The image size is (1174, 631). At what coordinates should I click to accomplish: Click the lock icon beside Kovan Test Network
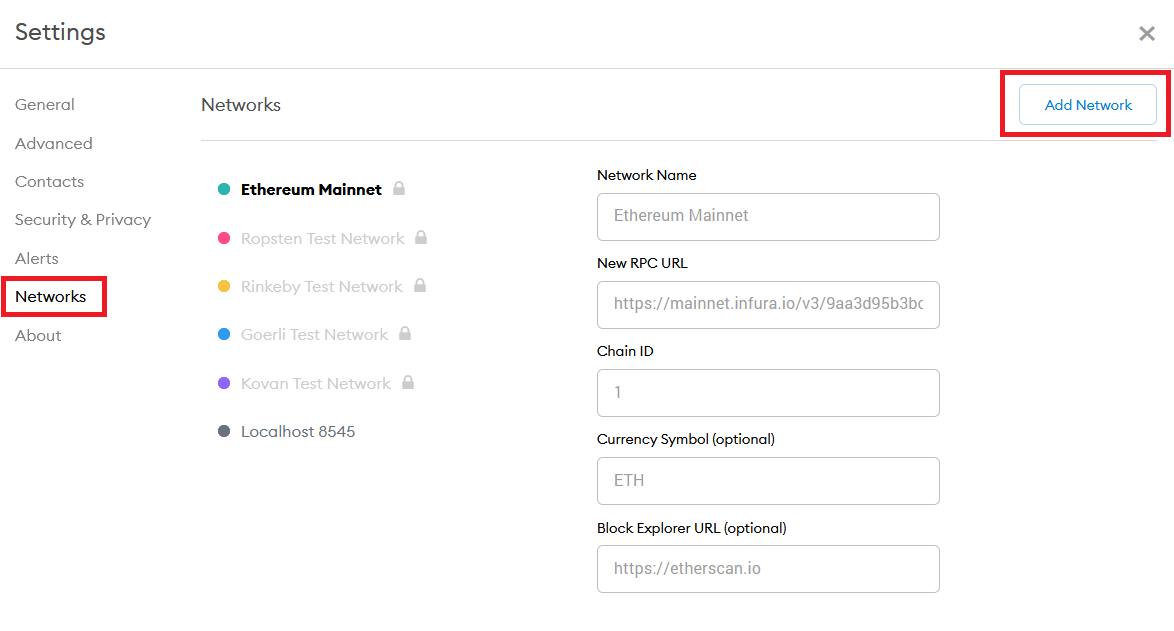coord(408,382)
